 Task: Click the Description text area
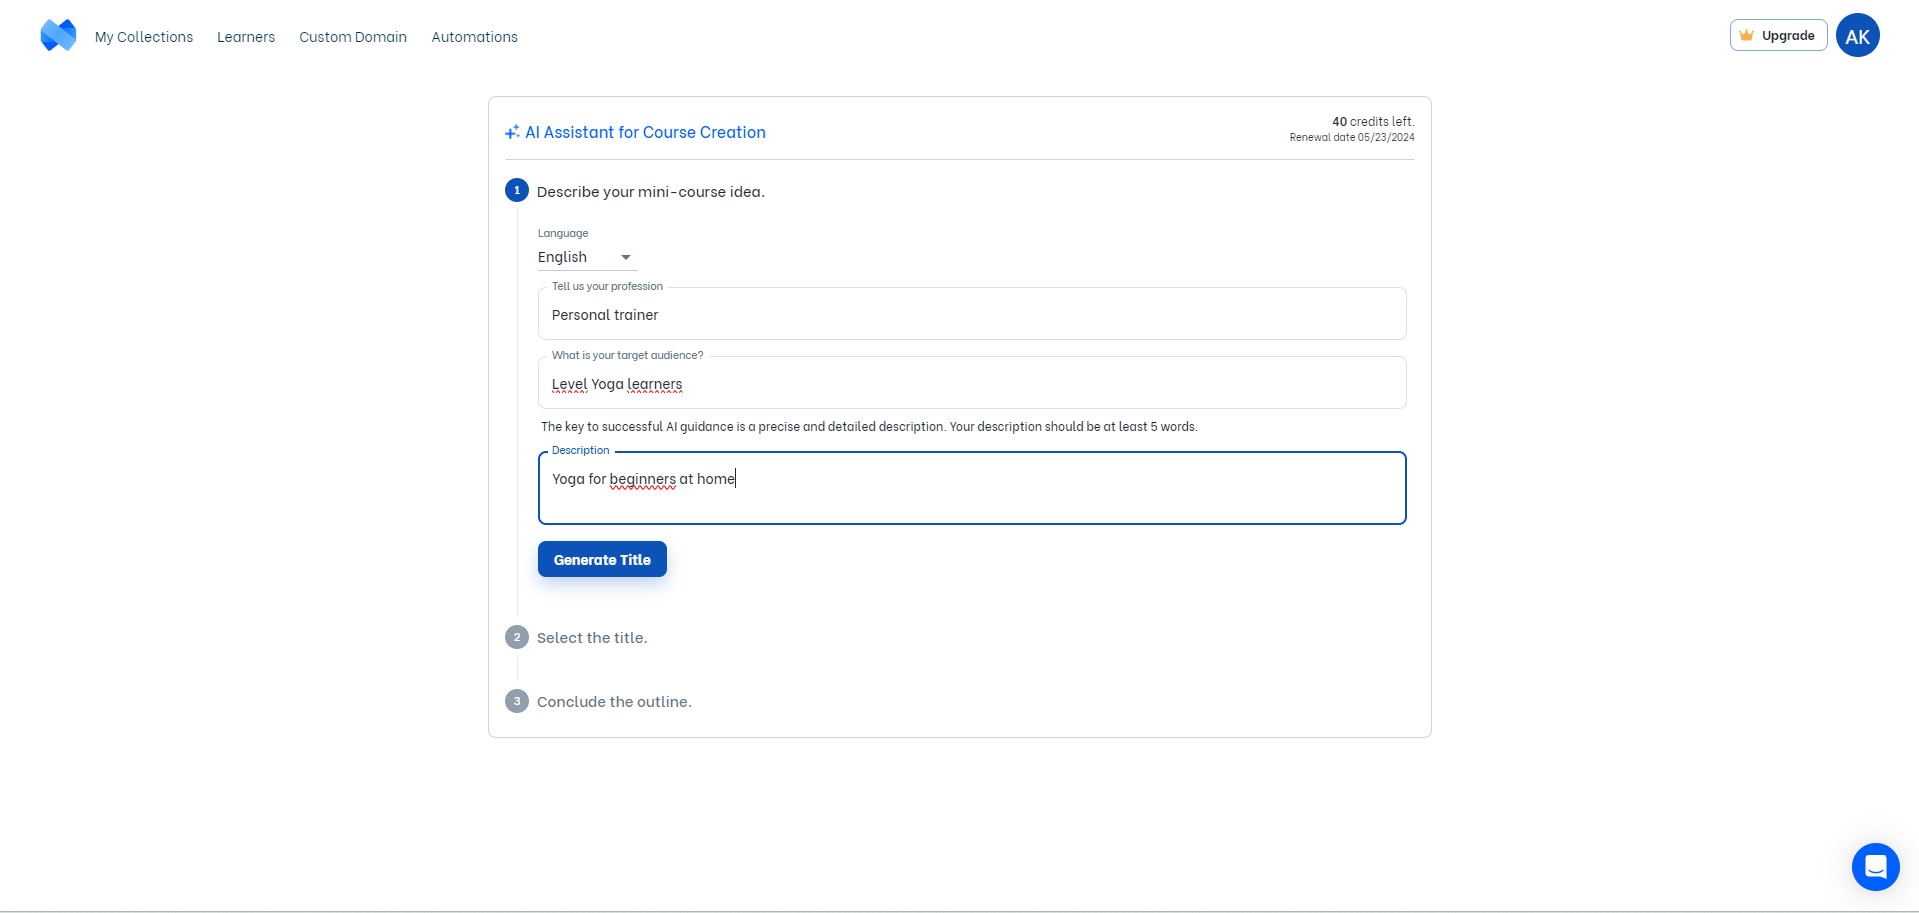pos(972,488)
